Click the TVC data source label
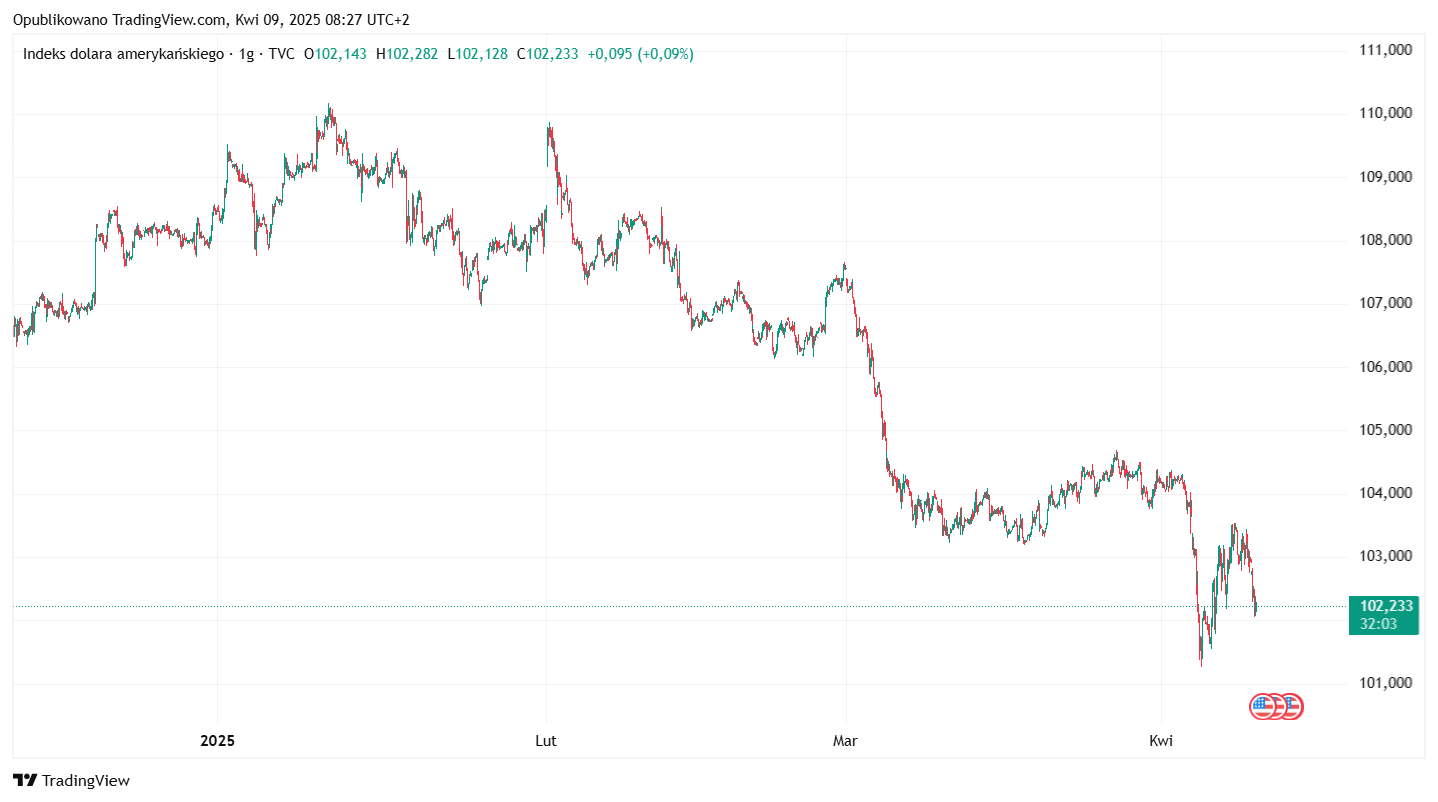Screen dimensions: 1438x802 pyautogui.click(x=281, y=54)
